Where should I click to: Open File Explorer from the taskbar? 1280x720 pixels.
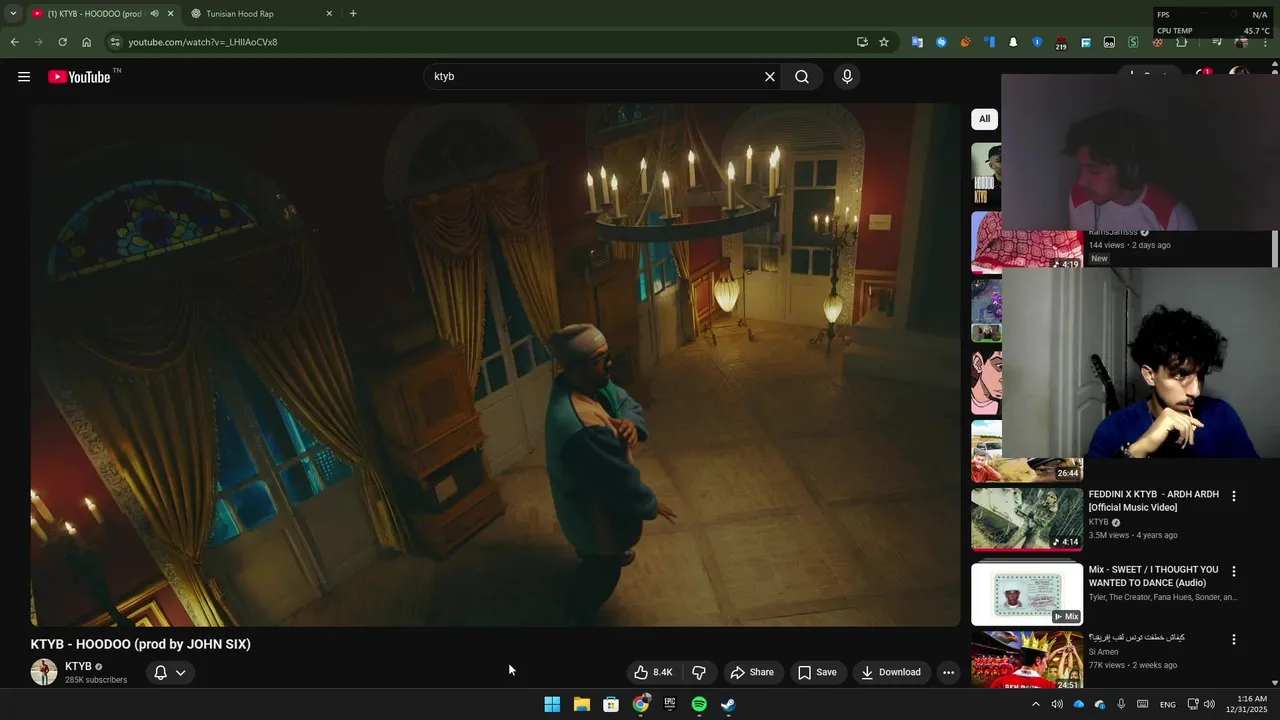click(581, 704)
